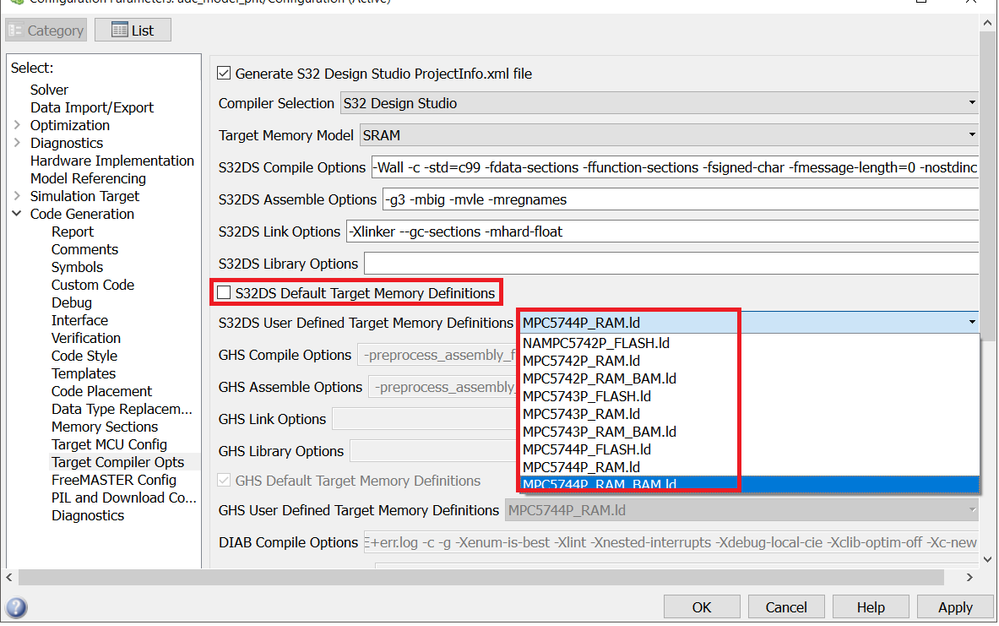Collapse the Code Generation node
Screen dimensions: 999x626
[x=17, y=214]
